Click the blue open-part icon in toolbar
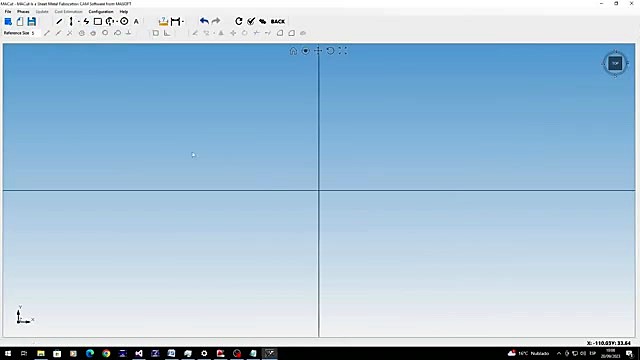The height and width of the screenshot is (360, 640). point(8,21)
